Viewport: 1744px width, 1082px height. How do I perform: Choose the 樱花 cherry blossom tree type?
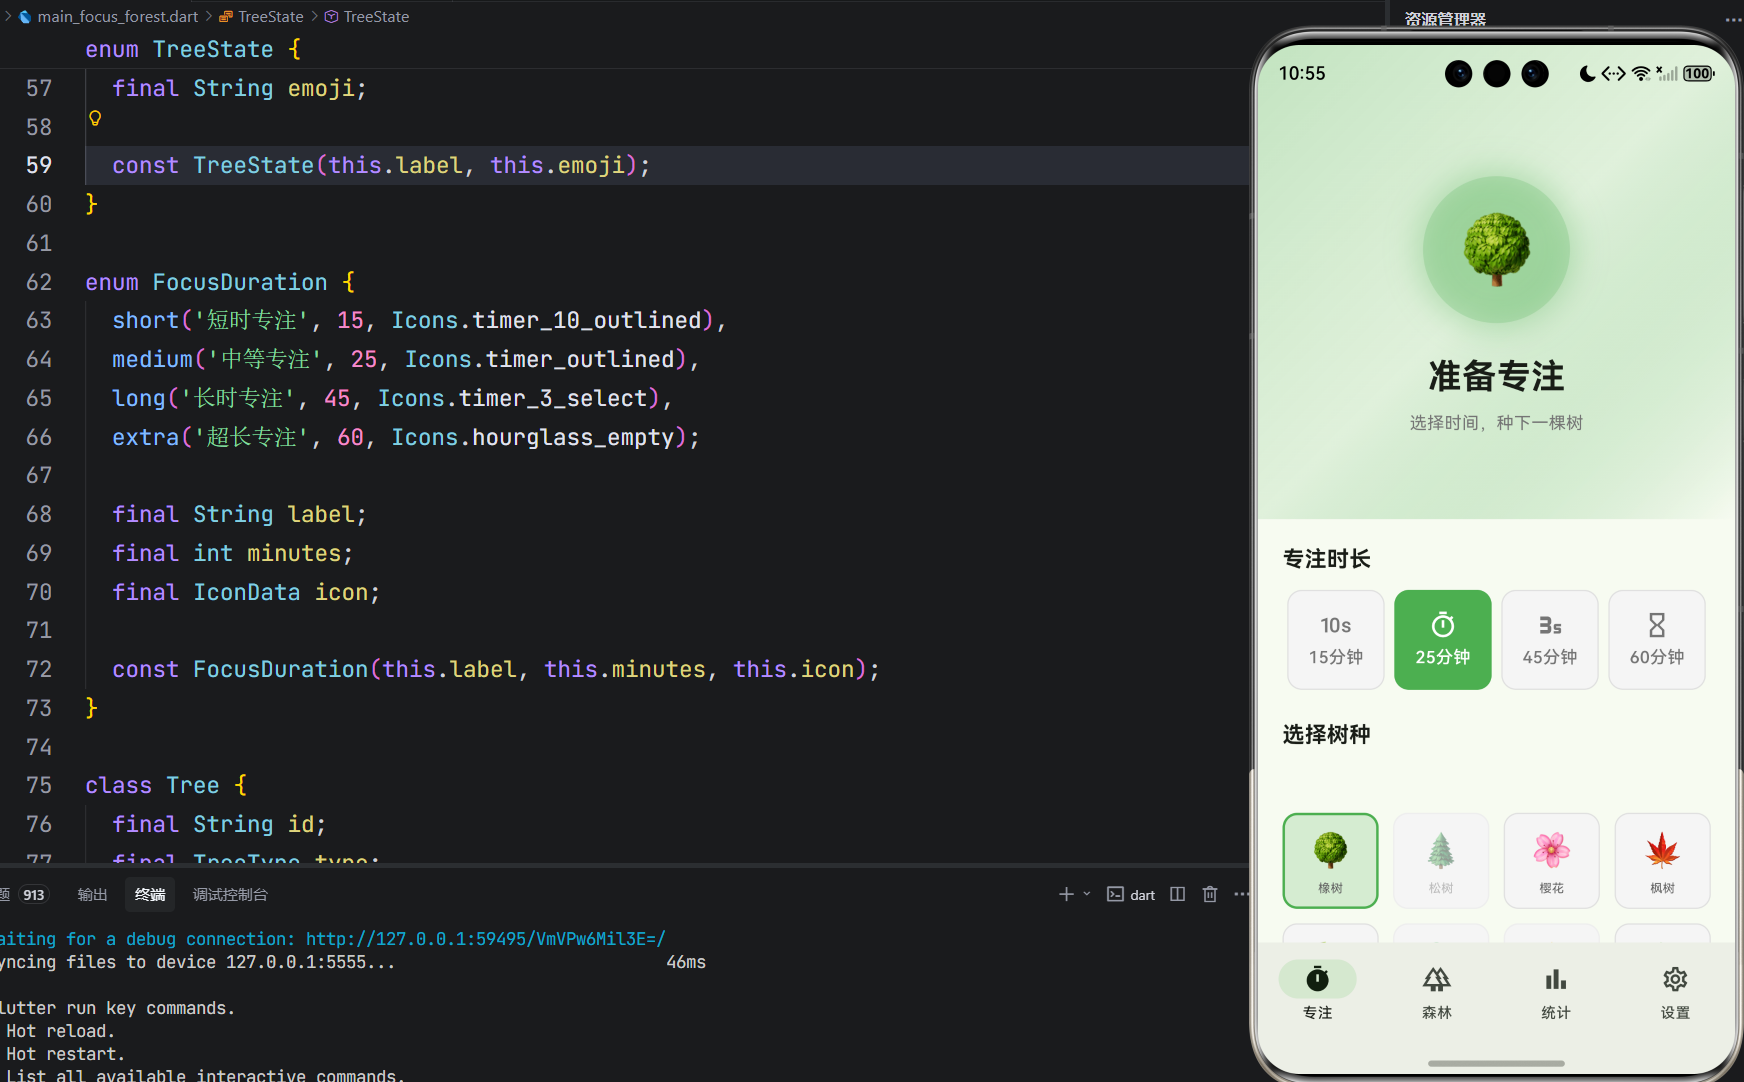pos(1552,861)
